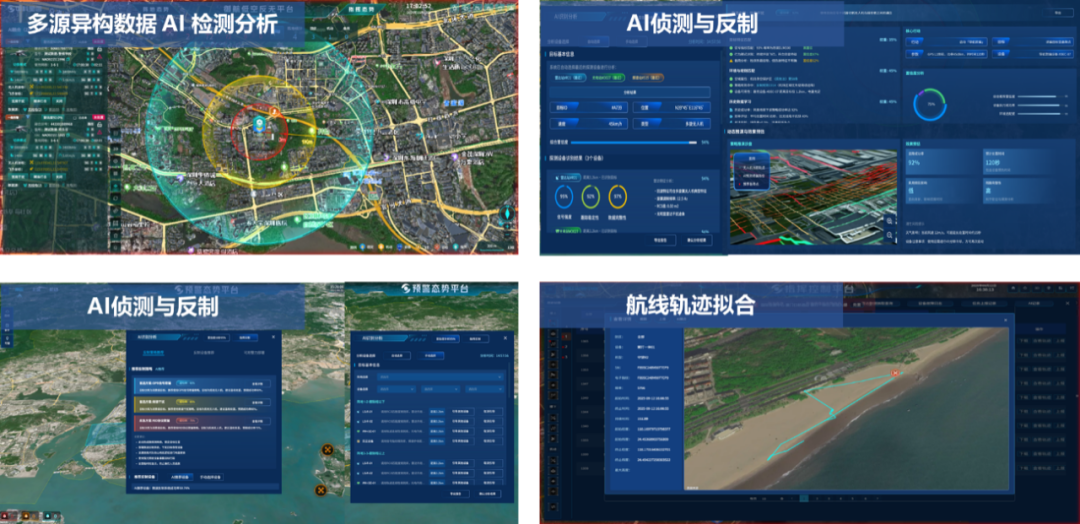
Task: Click the 确认分析结果 button at the panel bottom
Action: point(696,239)
